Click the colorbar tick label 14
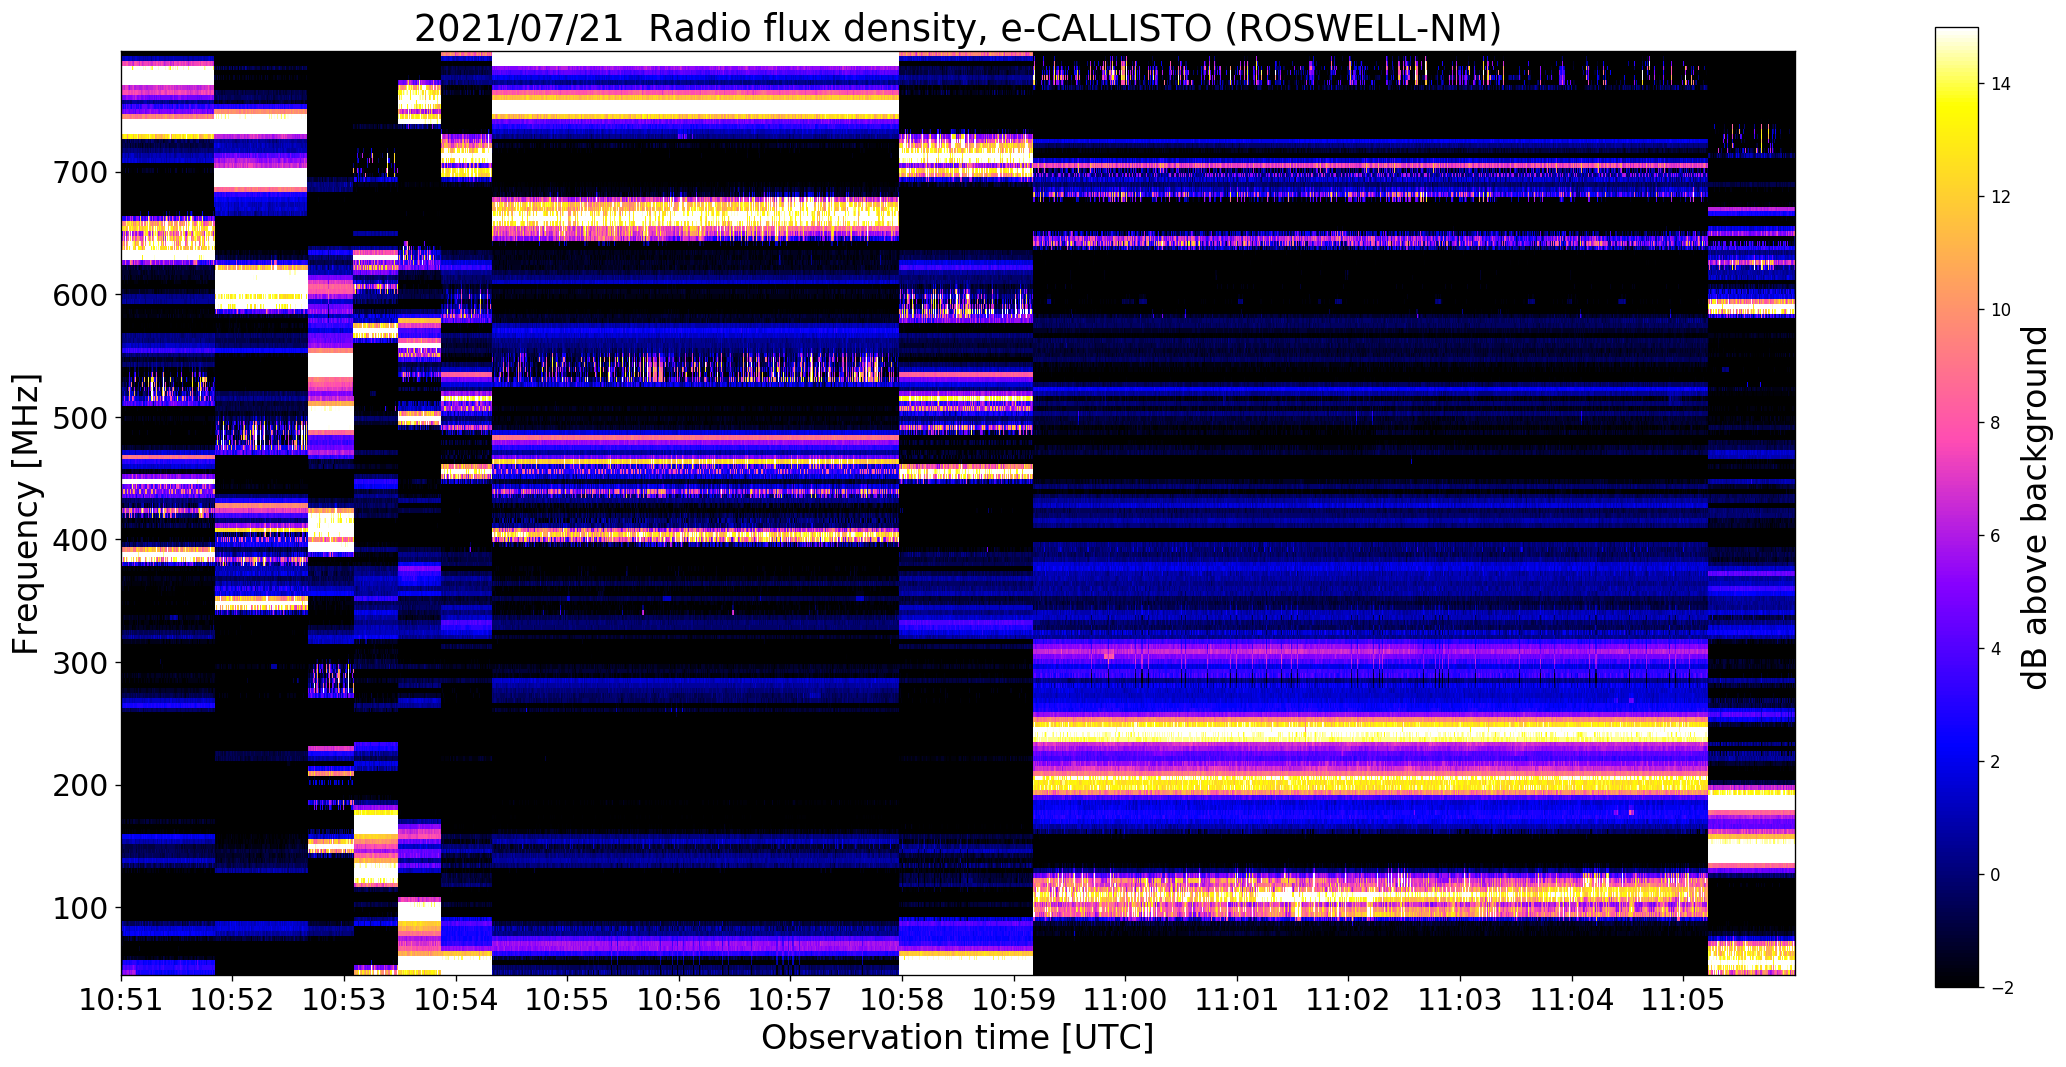 (x=2001, y=84)
